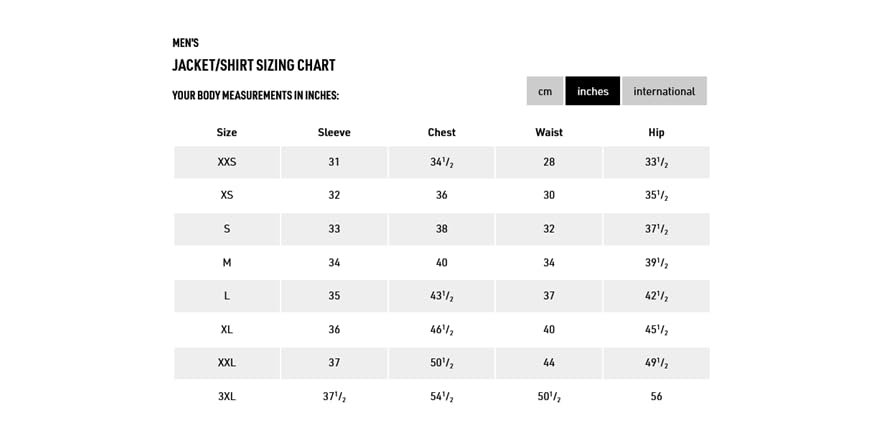Click the Hip column header
The image size is (882, 441).
(656, 132)
